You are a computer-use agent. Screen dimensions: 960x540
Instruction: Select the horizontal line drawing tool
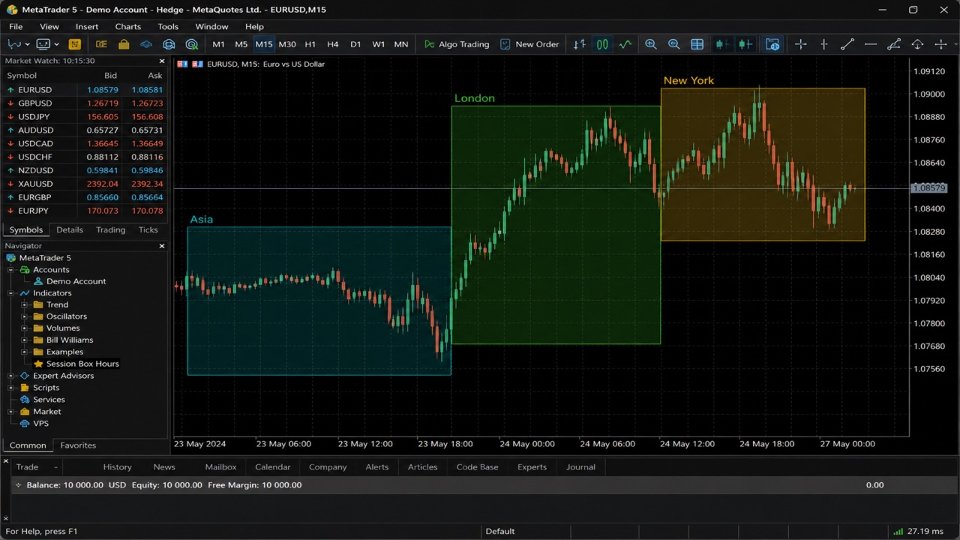point(870,44)
